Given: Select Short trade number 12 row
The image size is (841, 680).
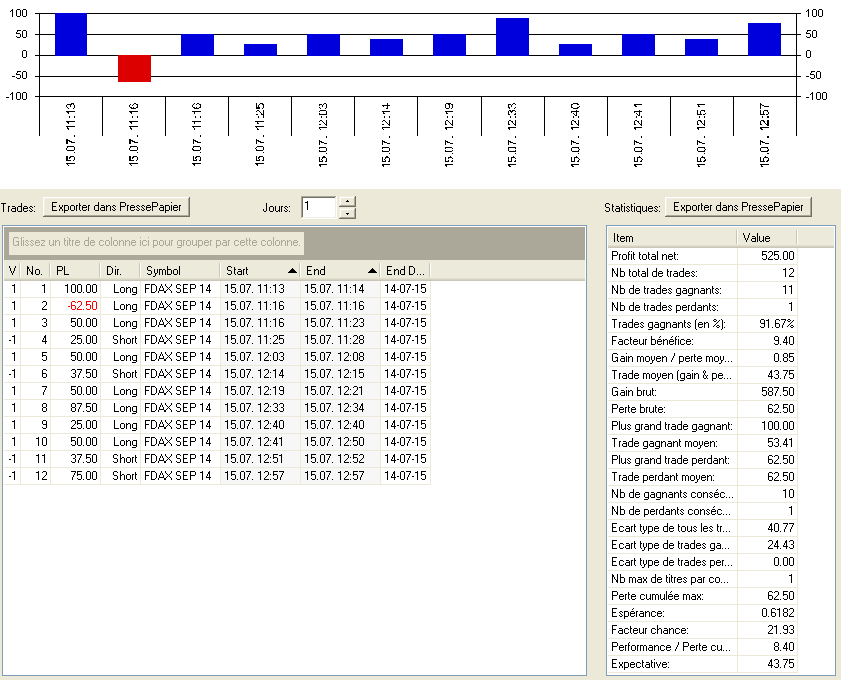Looking at the screenshot, I should (x=200, y=476).
